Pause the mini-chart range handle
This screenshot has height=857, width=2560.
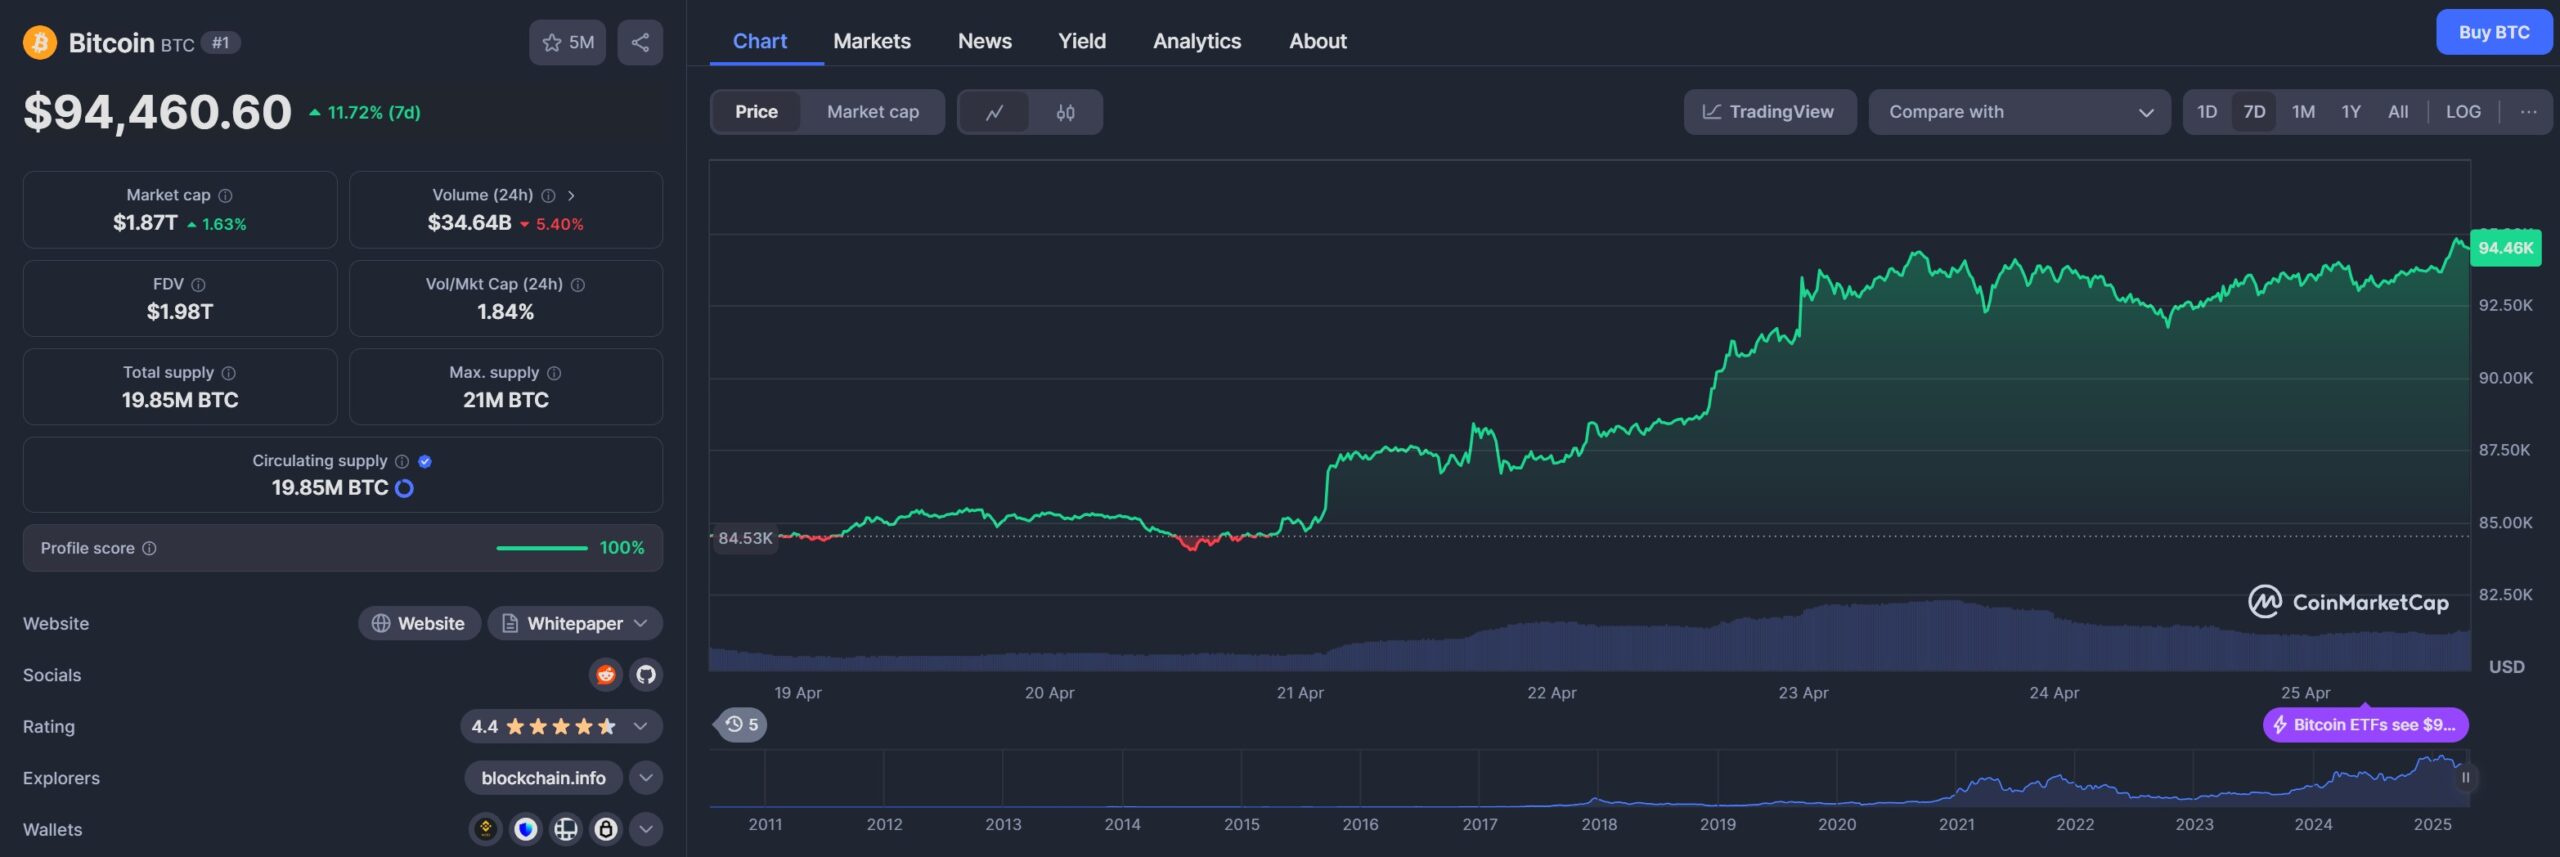[2465, 778]
